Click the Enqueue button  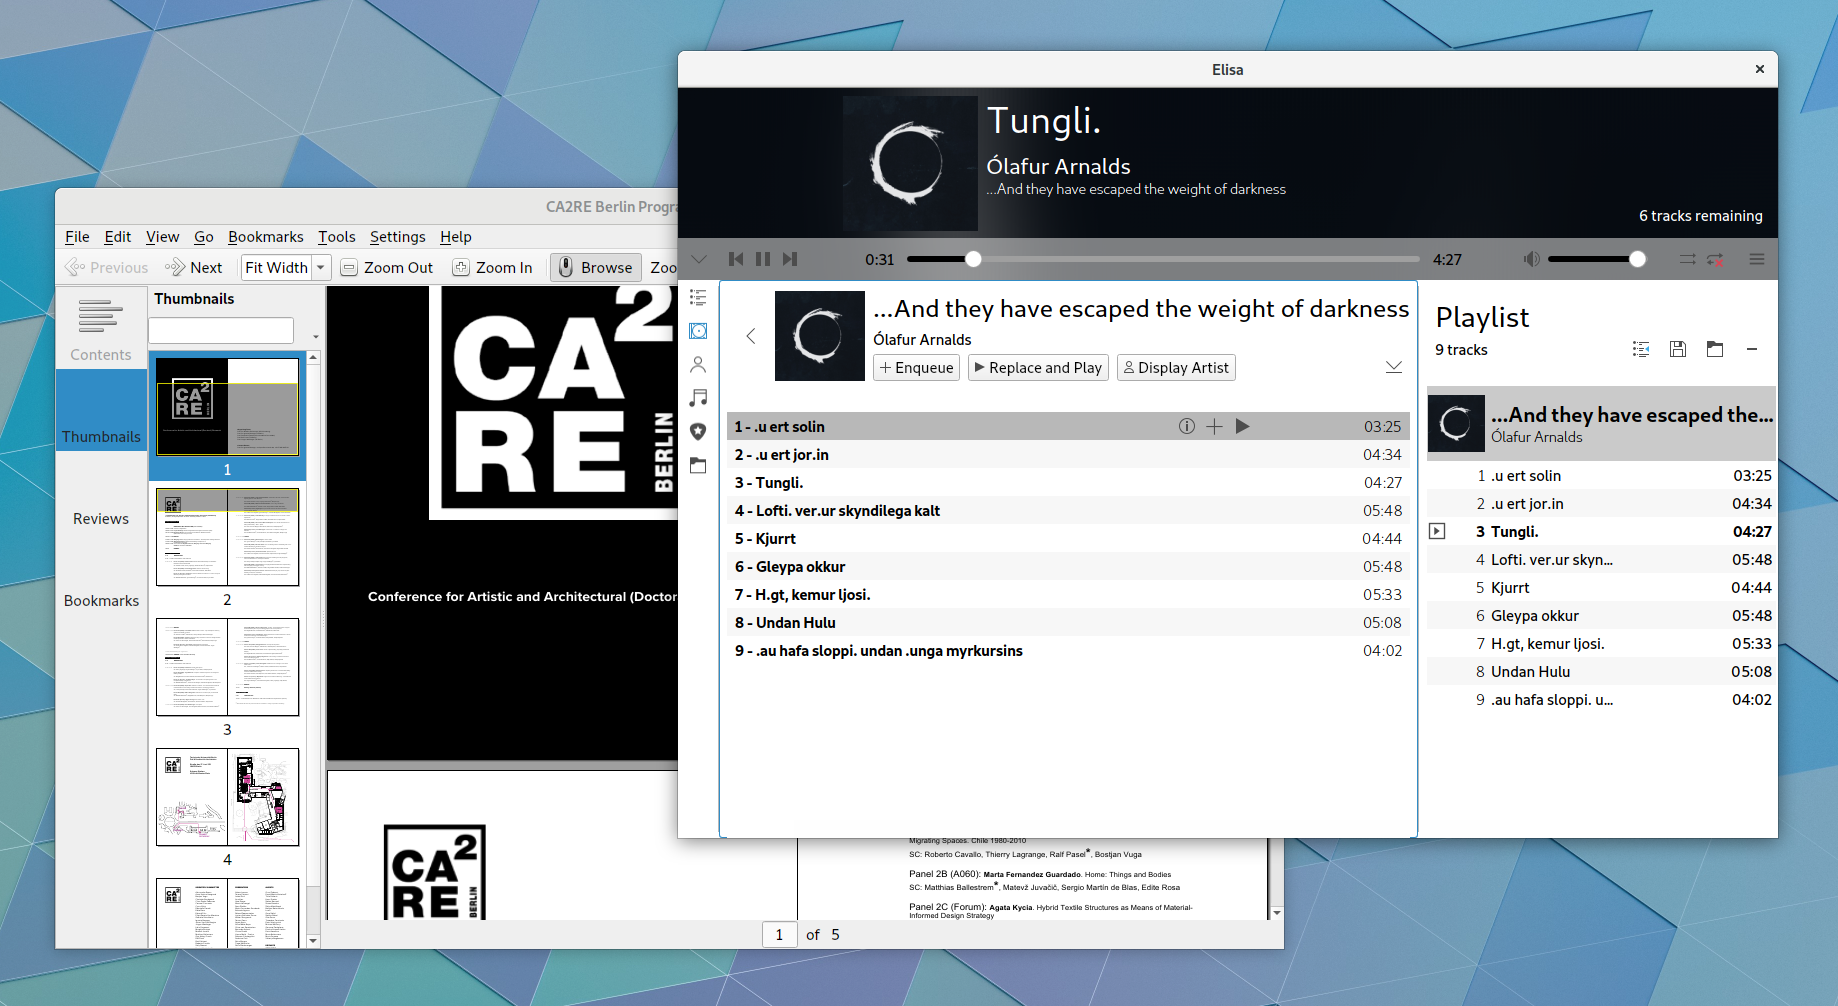917,368
